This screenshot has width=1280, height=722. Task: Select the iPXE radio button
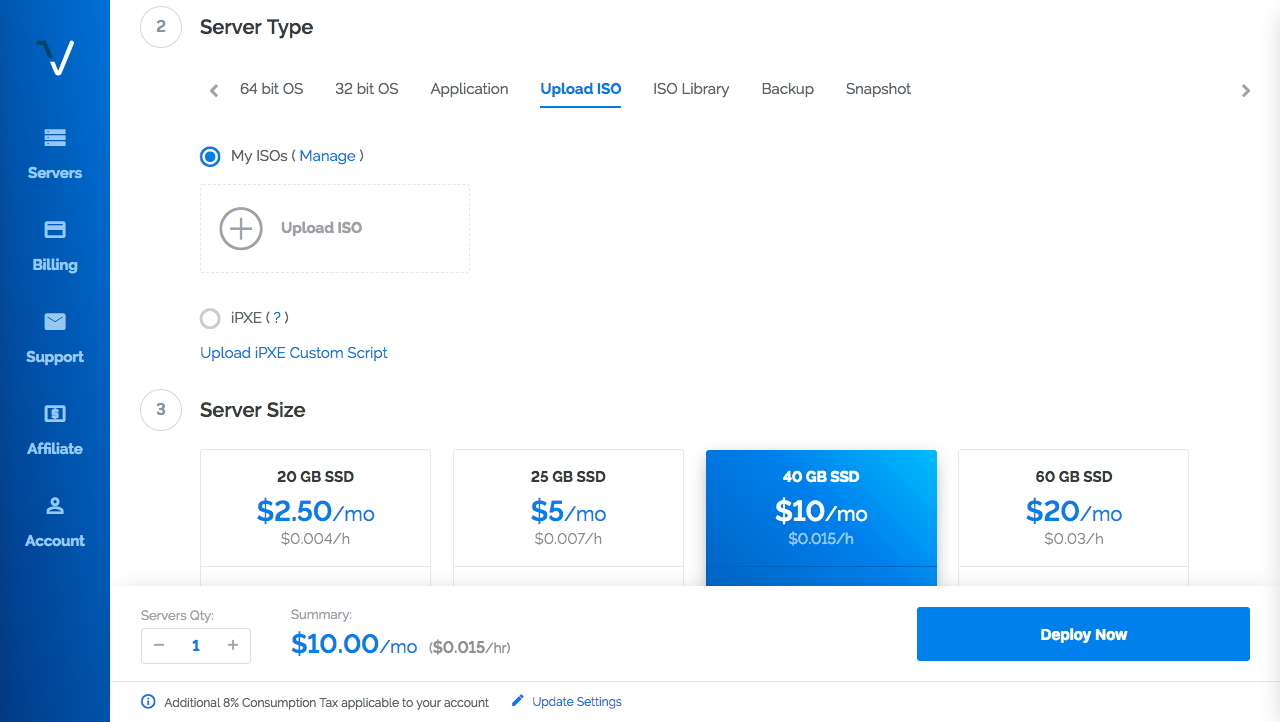pos(210,318)
